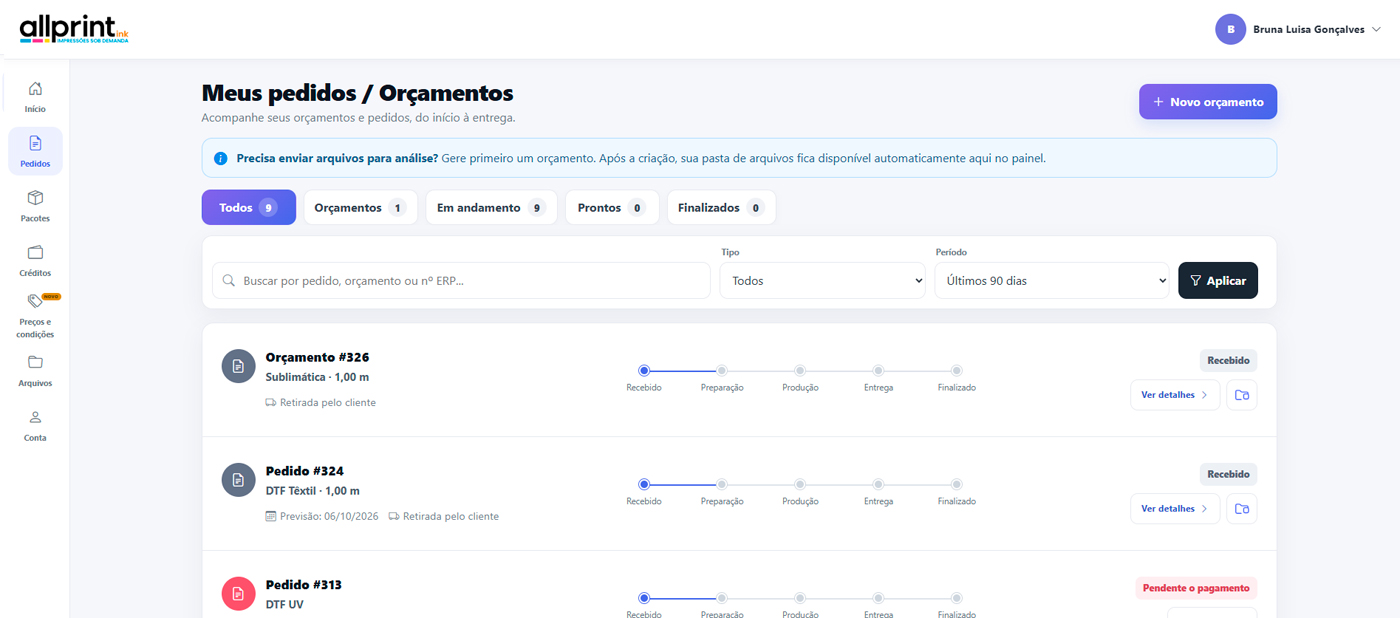The width and height of the screenshot is (1400, 618).
Task: Click the DTF UV text
Action: [284, 605]
